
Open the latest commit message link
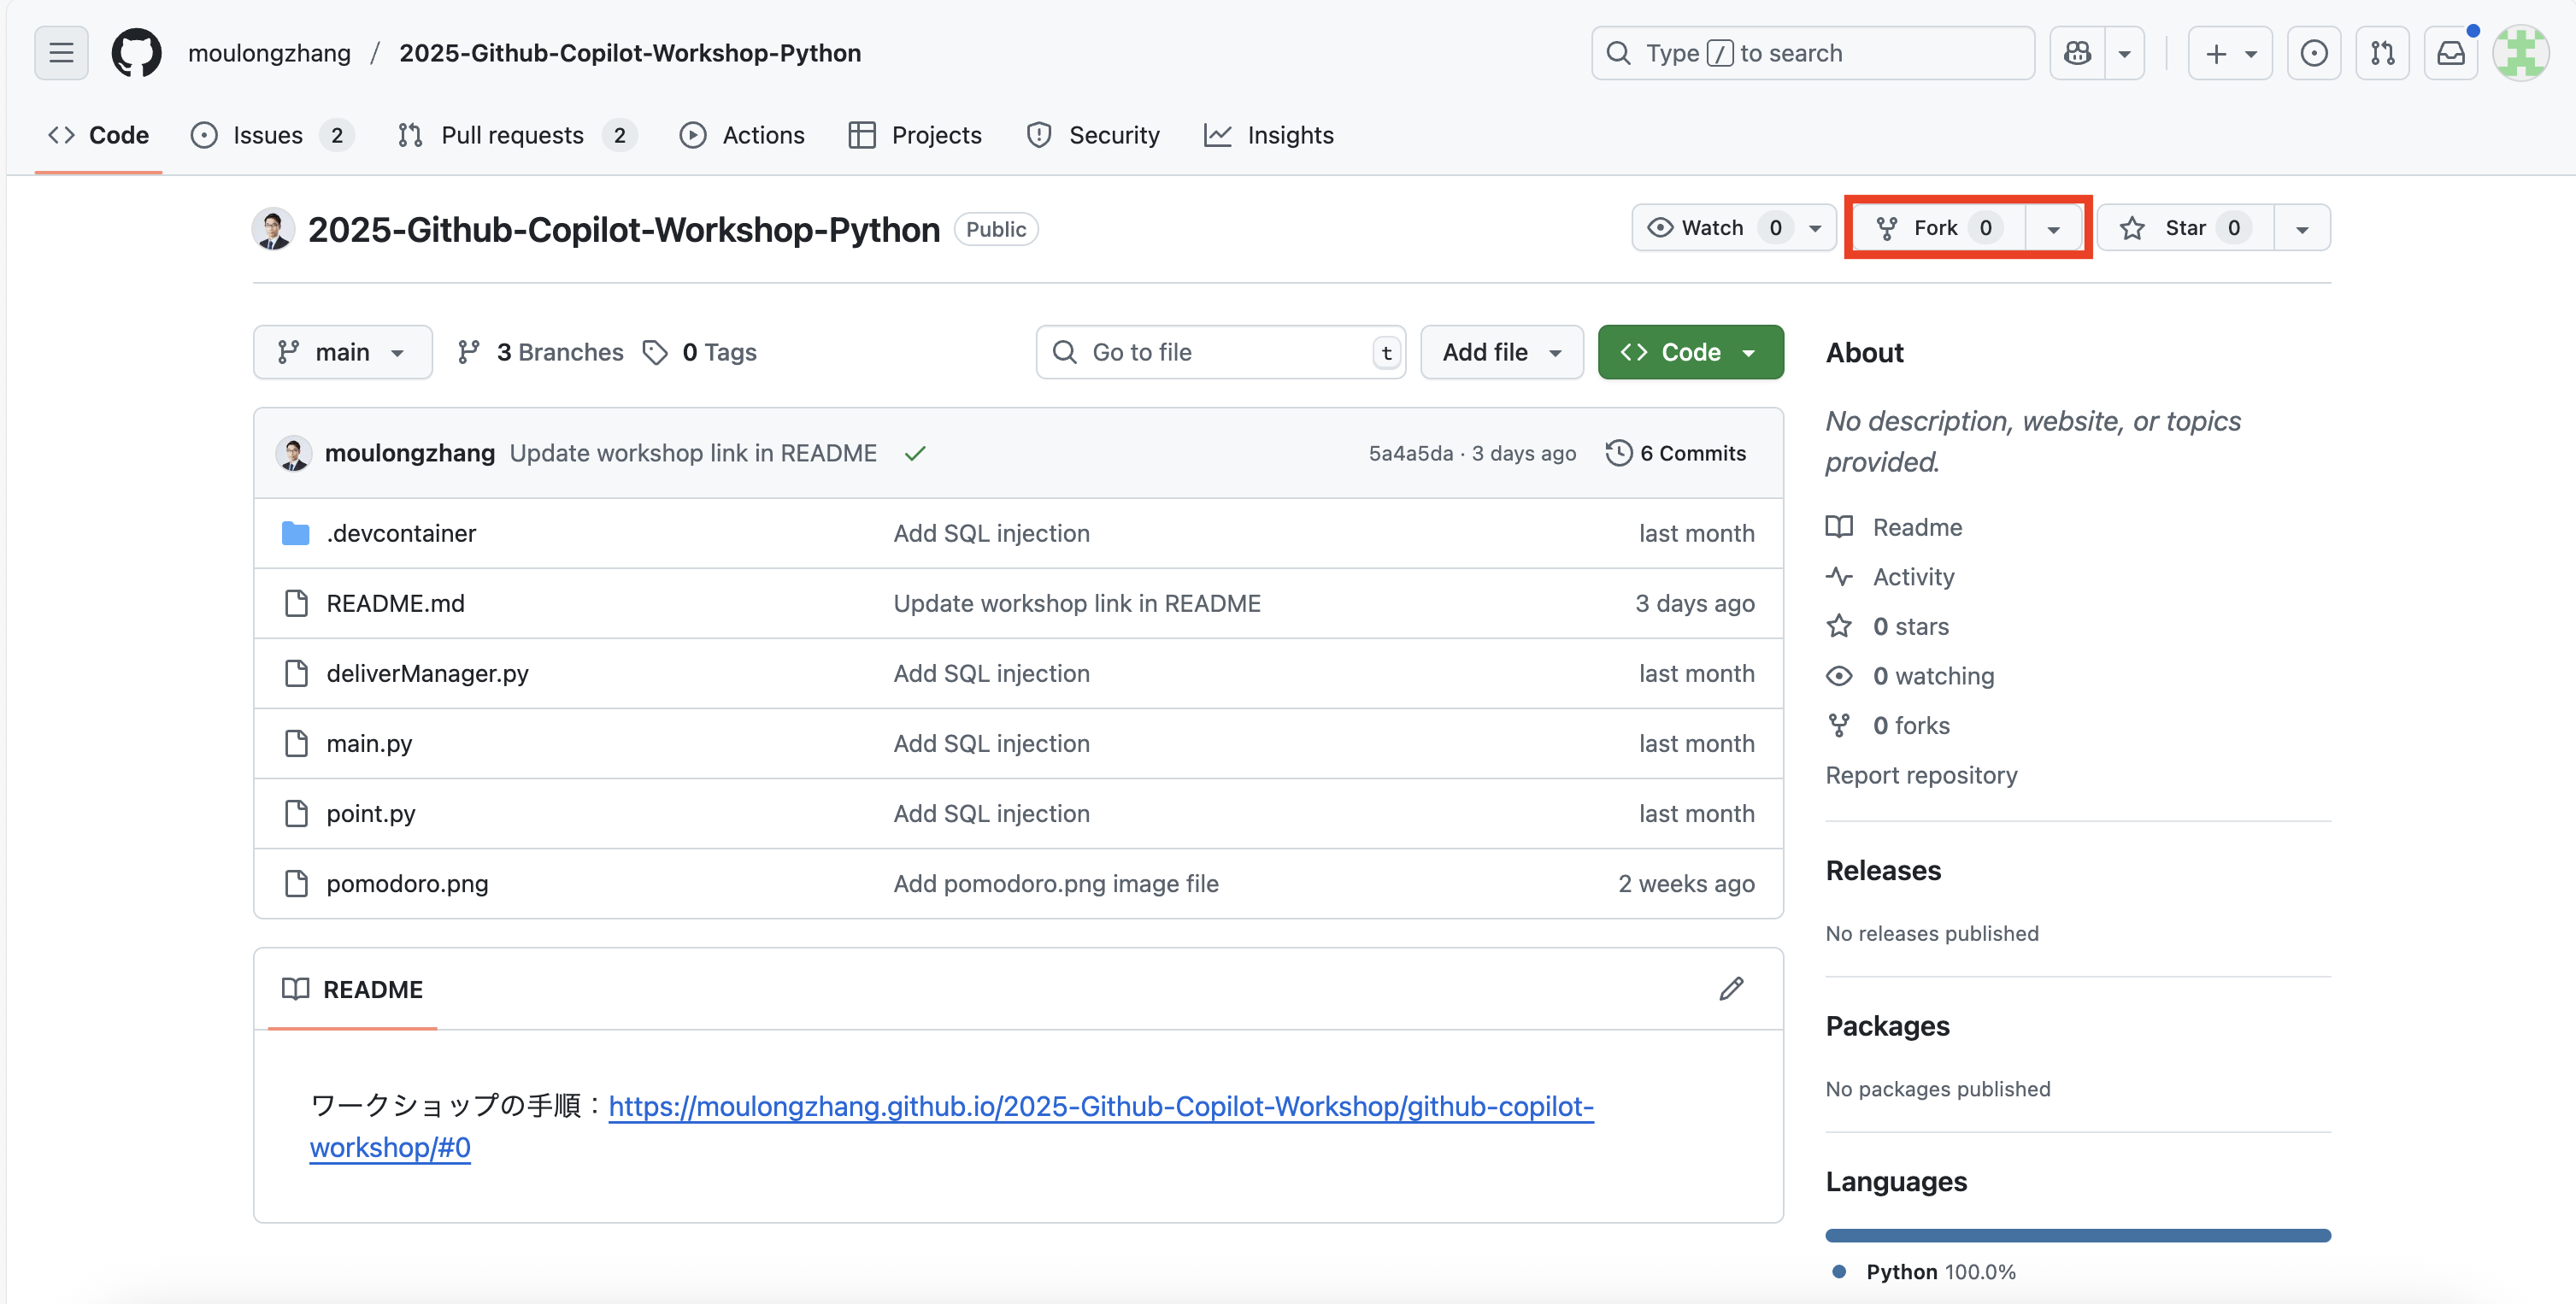[x=693, y=453]
